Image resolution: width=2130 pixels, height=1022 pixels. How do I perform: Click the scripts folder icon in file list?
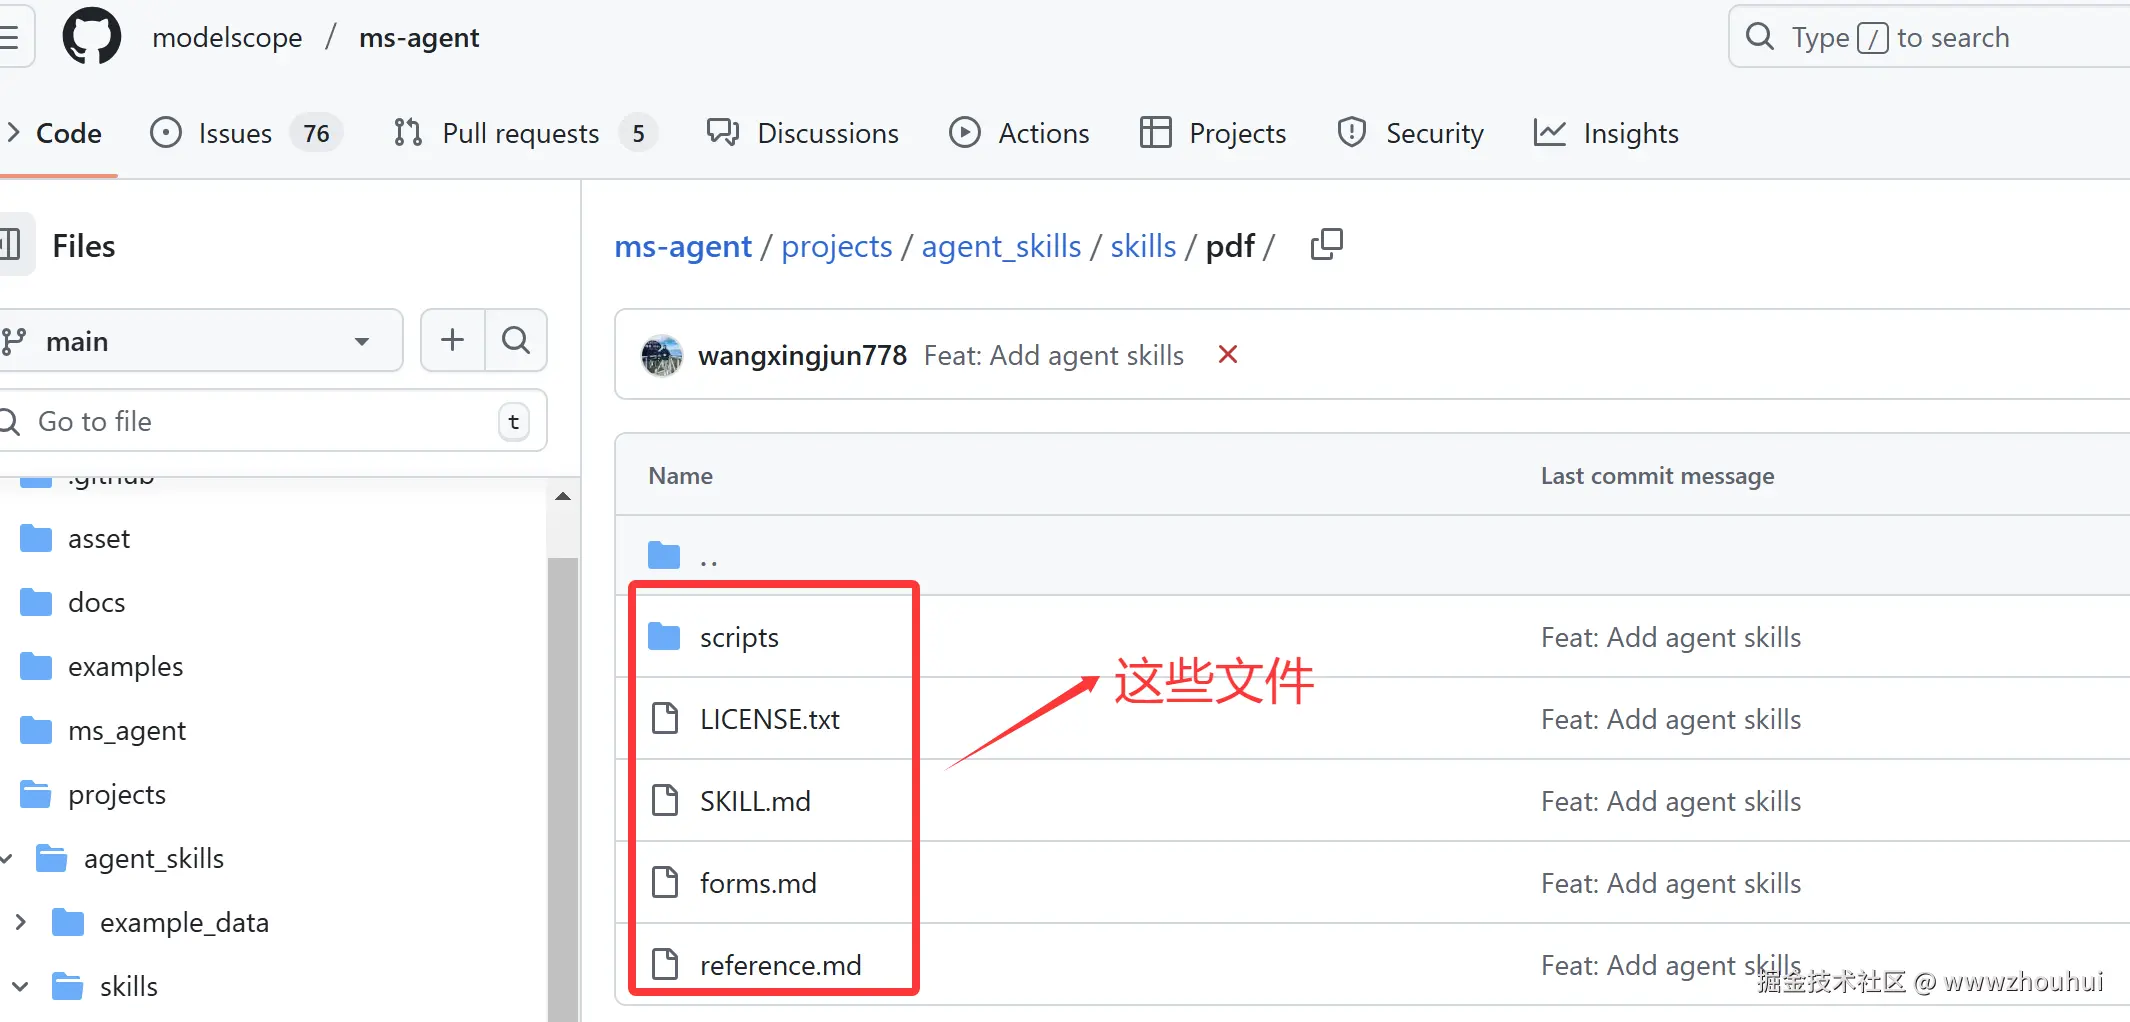[664, 637]
